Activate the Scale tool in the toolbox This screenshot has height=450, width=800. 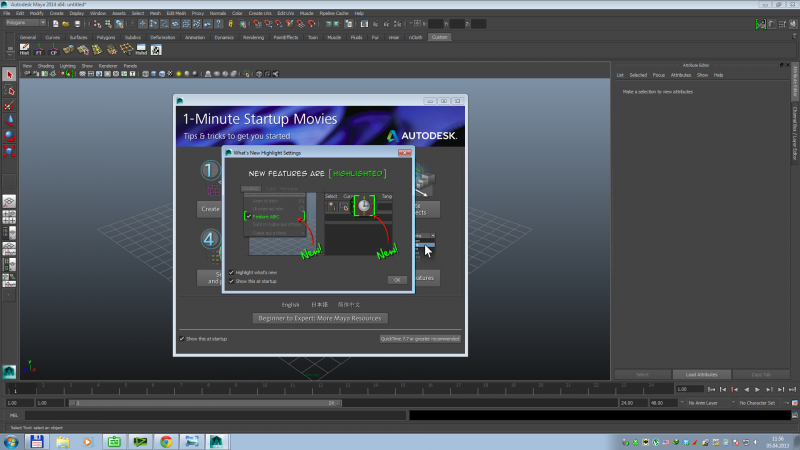tap(9, 150)
